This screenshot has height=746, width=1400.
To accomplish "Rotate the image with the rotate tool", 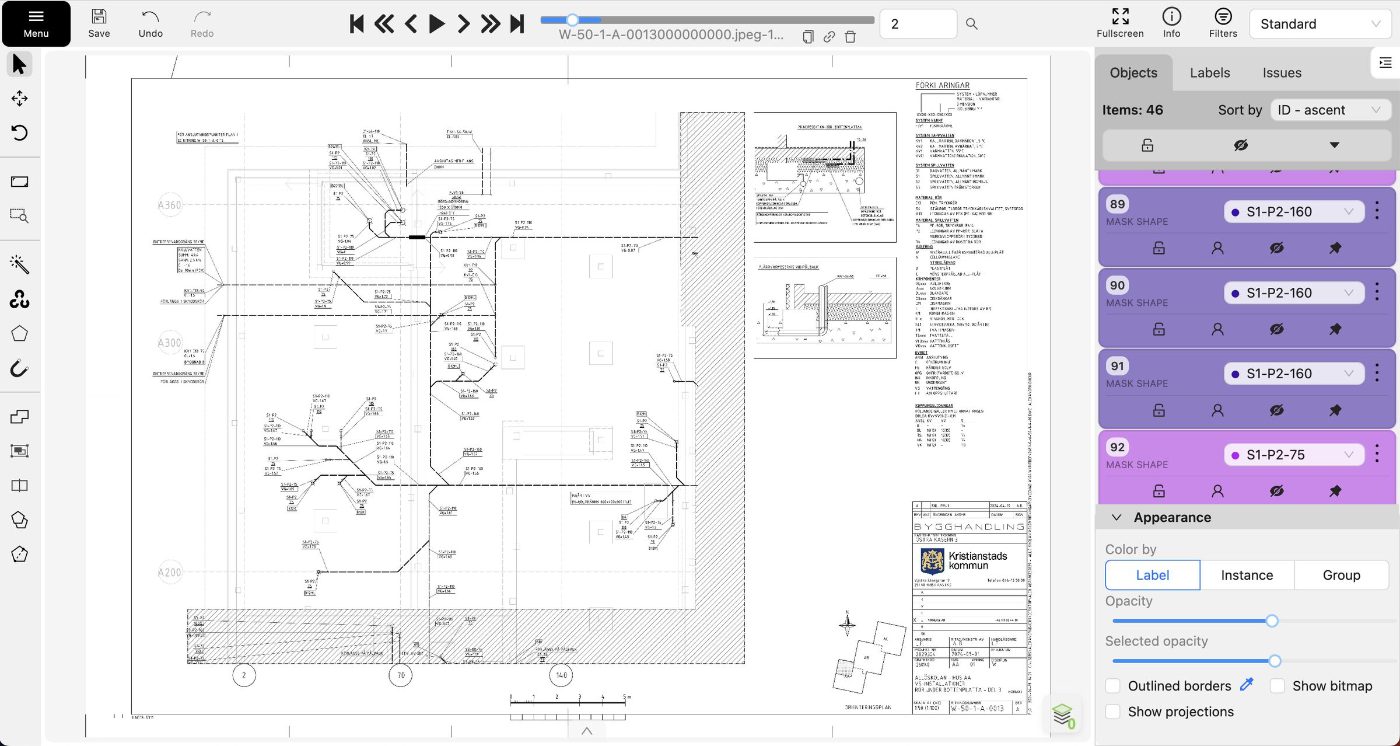I will click(19, 133).
